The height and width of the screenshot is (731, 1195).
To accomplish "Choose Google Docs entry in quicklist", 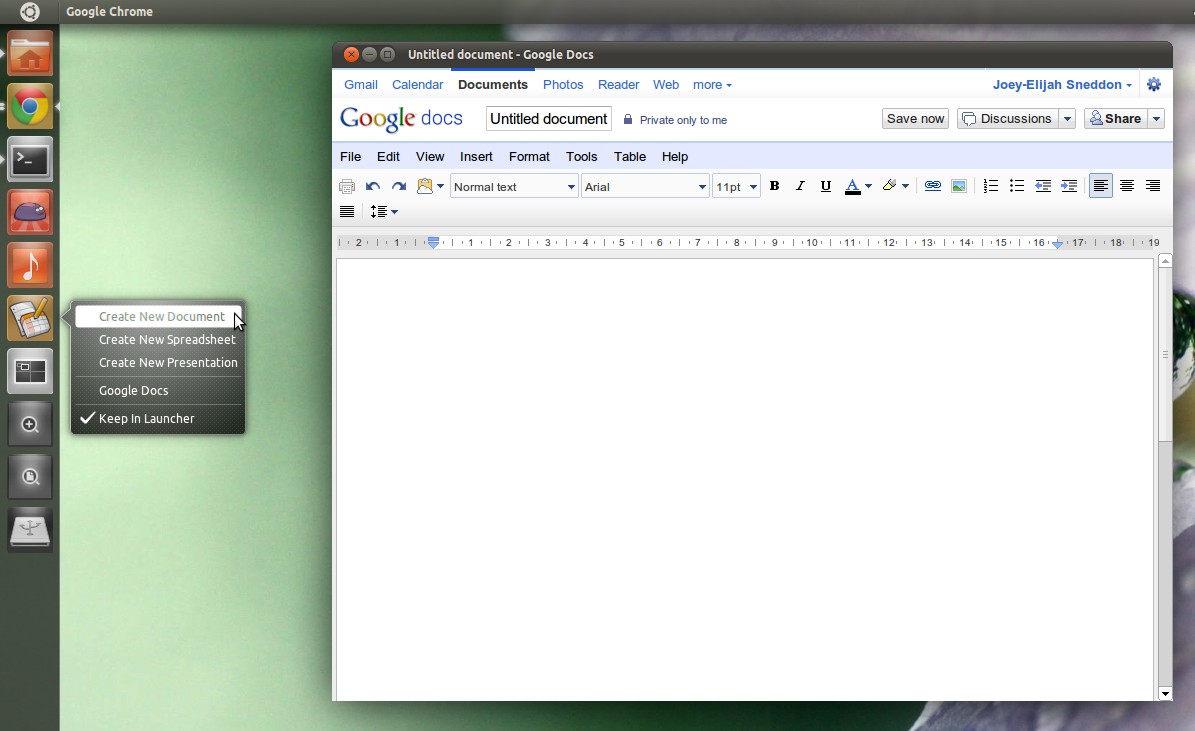I will [x=159, y=390].
